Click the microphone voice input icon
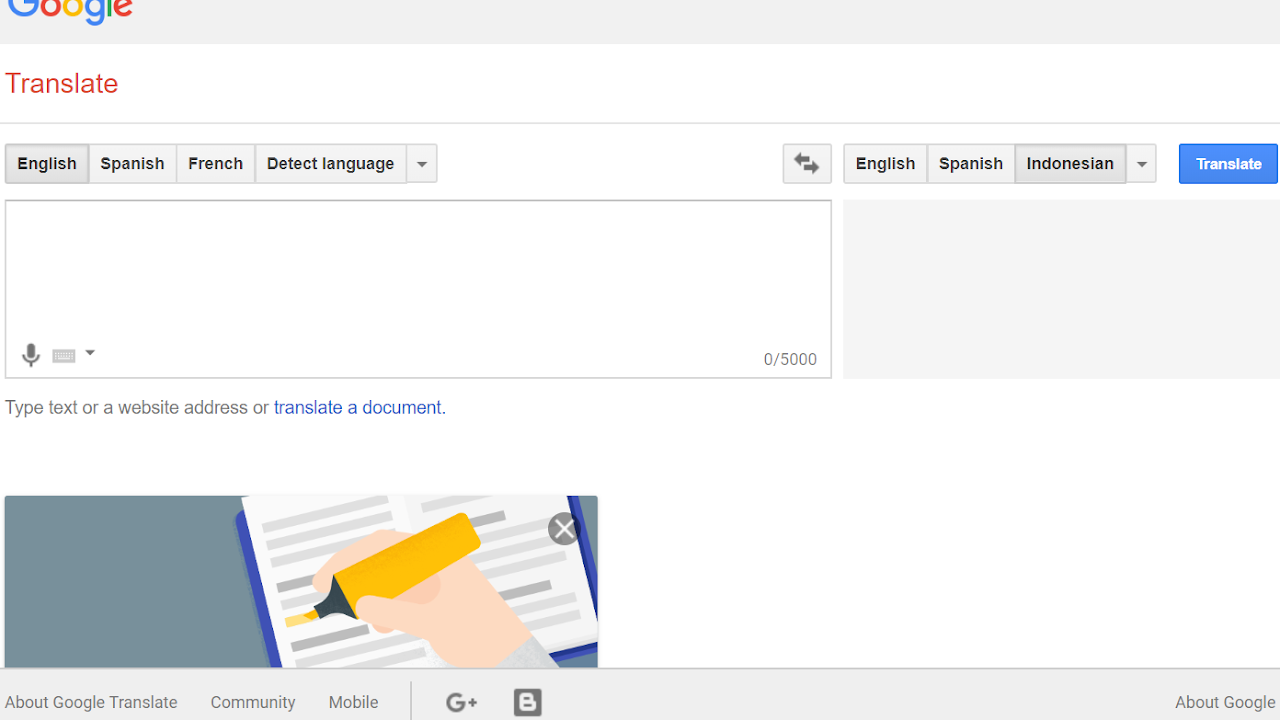1280x720 pixels. tap(31, 355)
